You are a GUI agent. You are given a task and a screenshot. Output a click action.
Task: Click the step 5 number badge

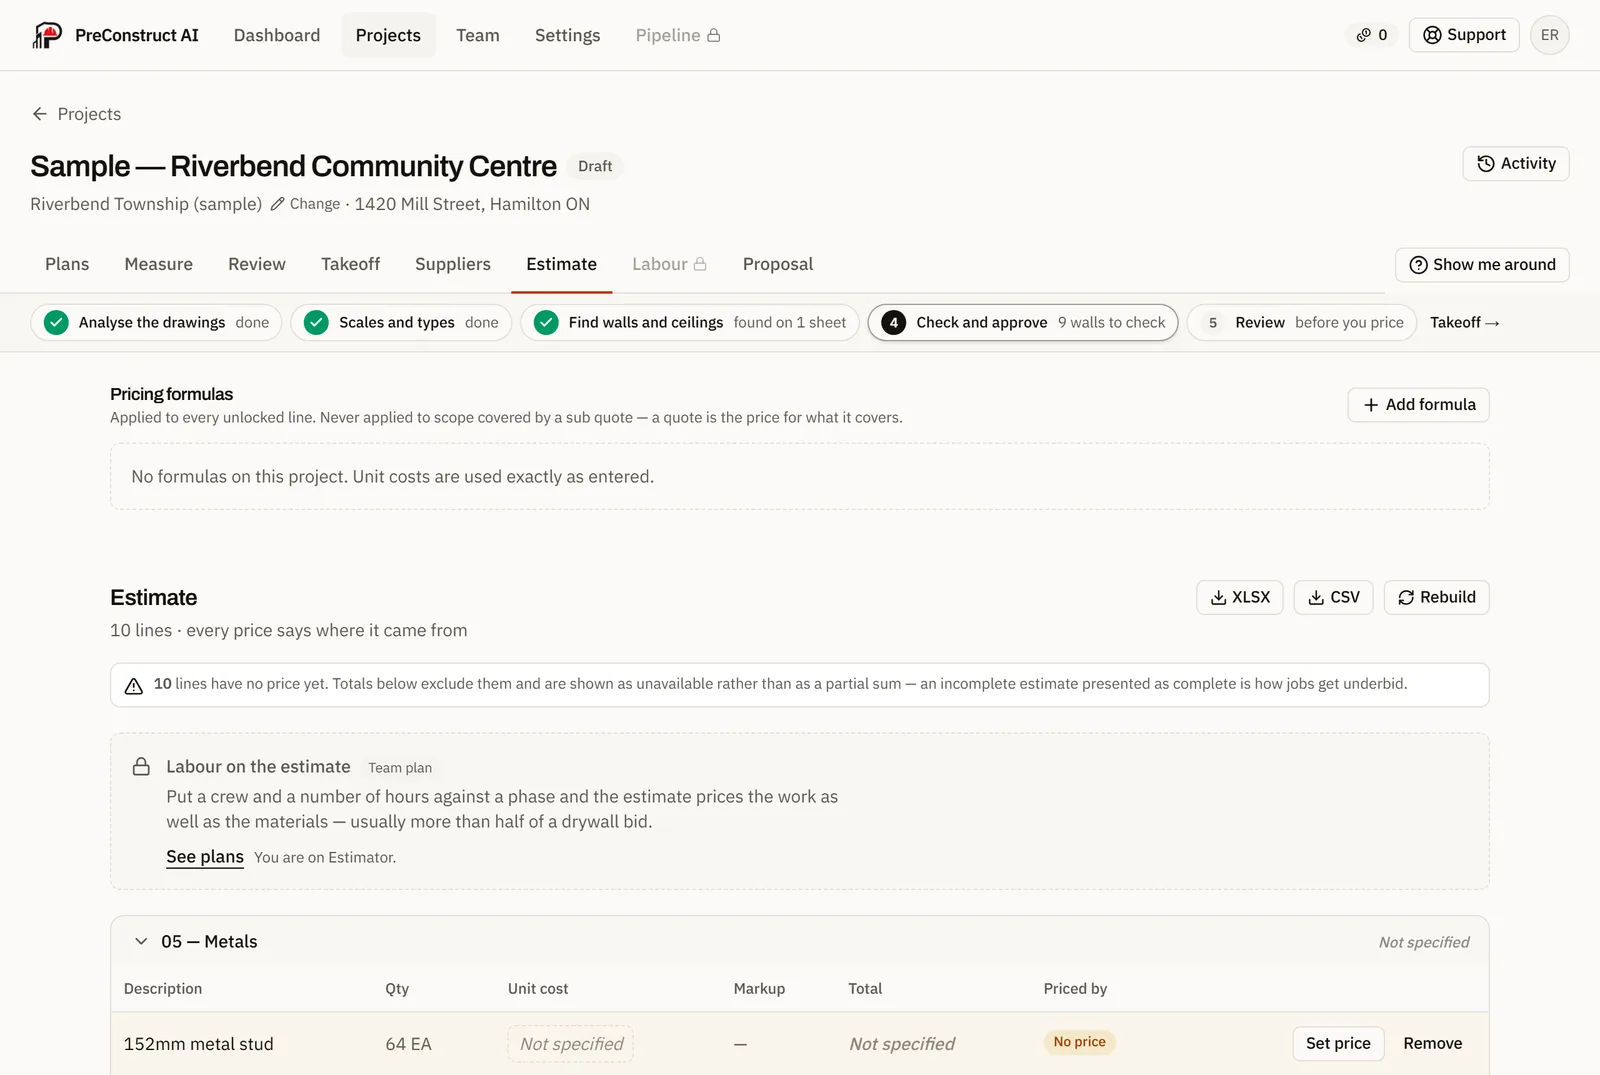pyautogui.click(x=1213, y=323)
